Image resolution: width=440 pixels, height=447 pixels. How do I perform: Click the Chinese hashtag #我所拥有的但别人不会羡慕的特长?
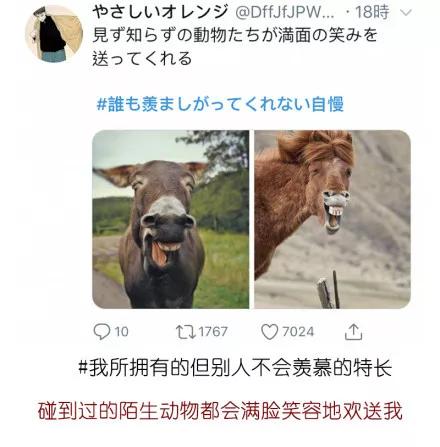tap(235, 368)
